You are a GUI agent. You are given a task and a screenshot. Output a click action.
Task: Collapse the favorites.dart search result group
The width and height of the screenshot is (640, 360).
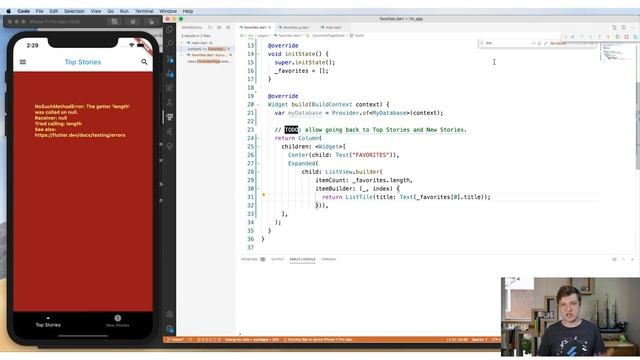tap(182, 55)
